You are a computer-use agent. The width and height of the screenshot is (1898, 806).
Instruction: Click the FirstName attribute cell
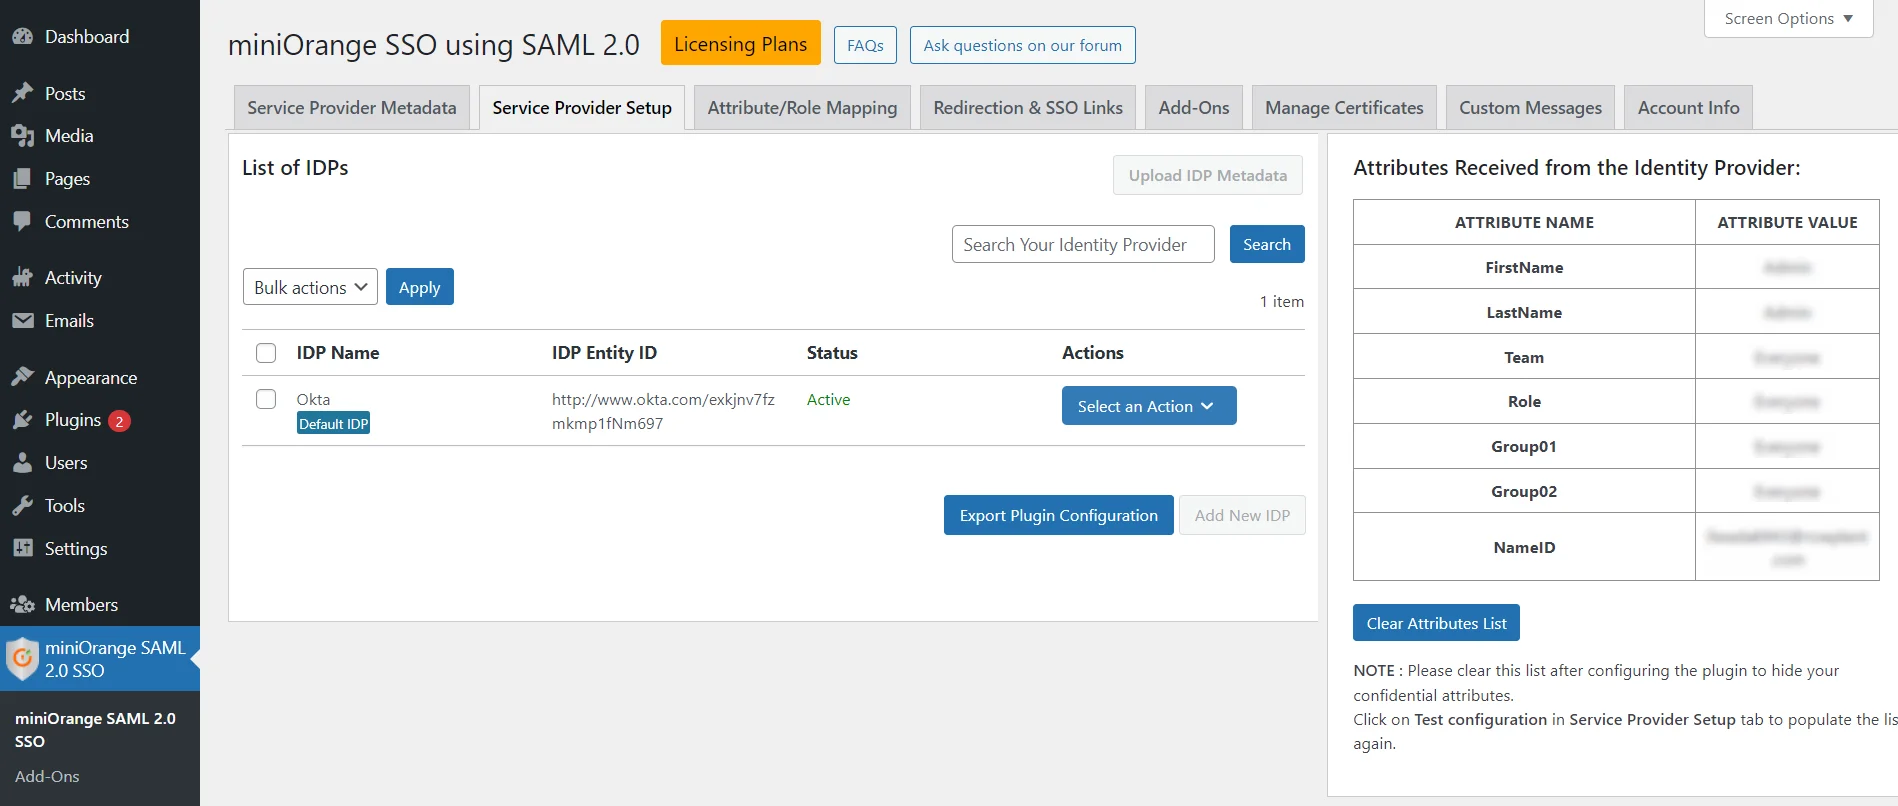(1524, 267)
